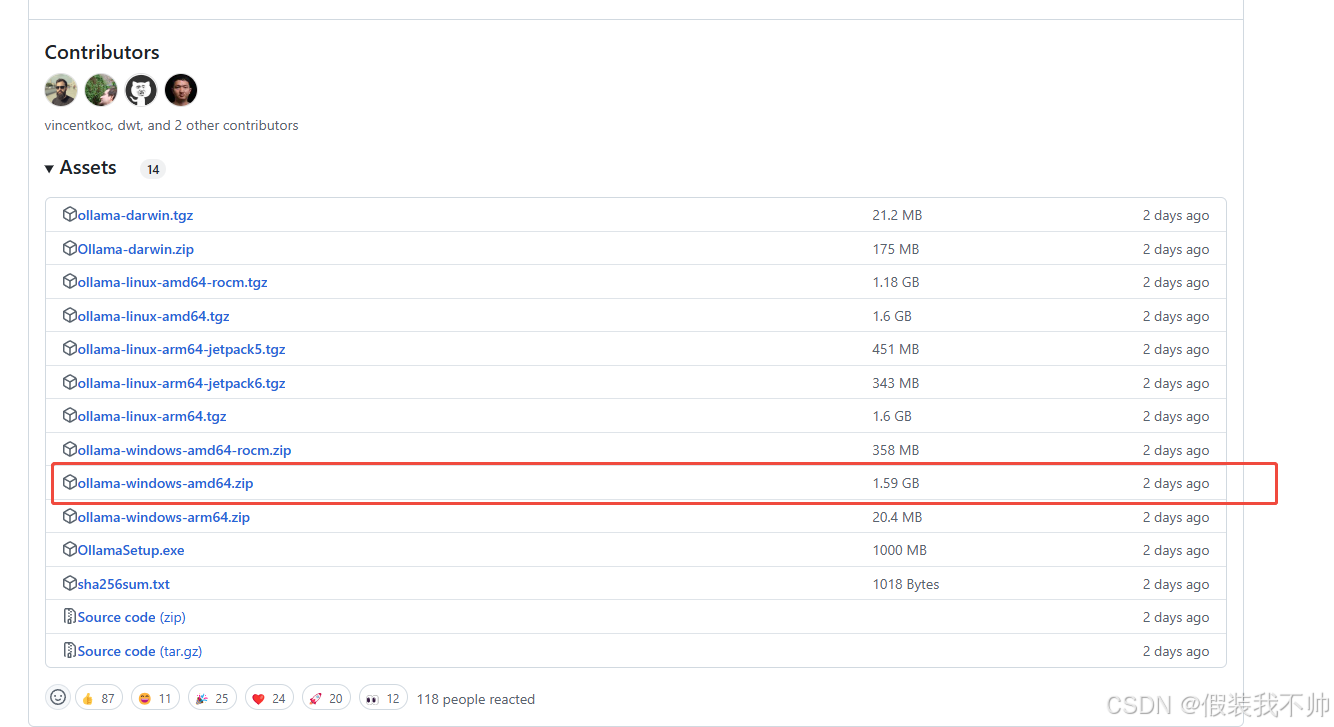Toggle the eyes reaction 12

[x=383, y=698]
